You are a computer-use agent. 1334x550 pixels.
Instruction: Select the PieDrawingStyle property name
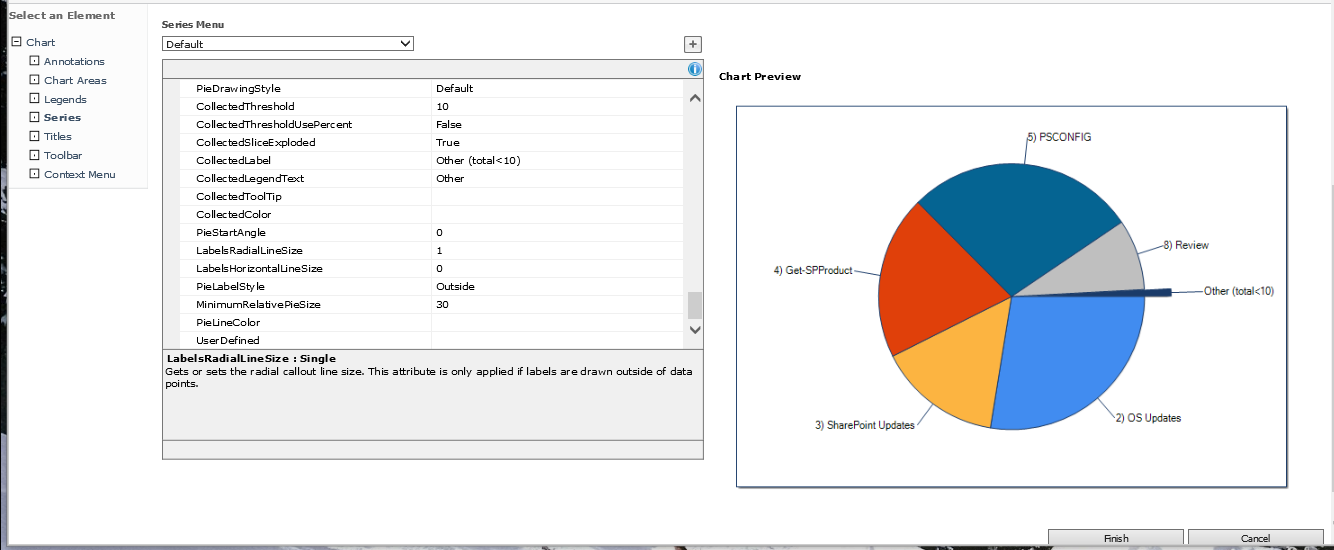[238, 88]
